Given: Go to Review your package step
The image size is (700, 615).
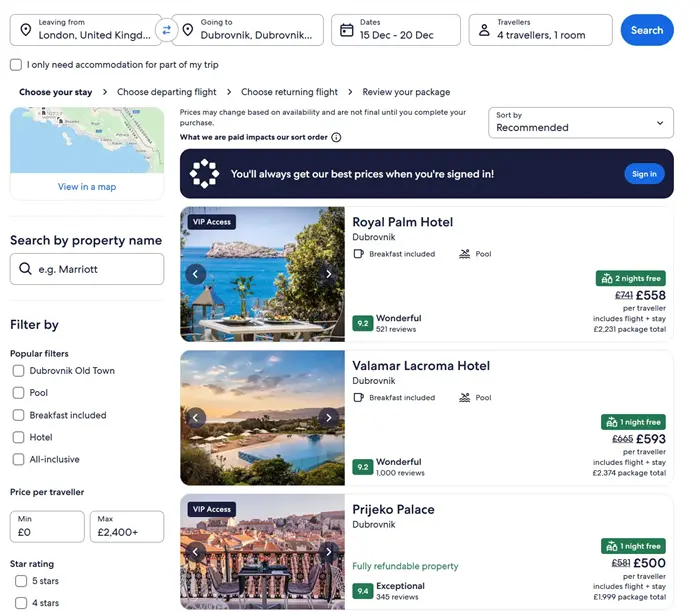Looking at the screenshot, I should coord(406,92).
